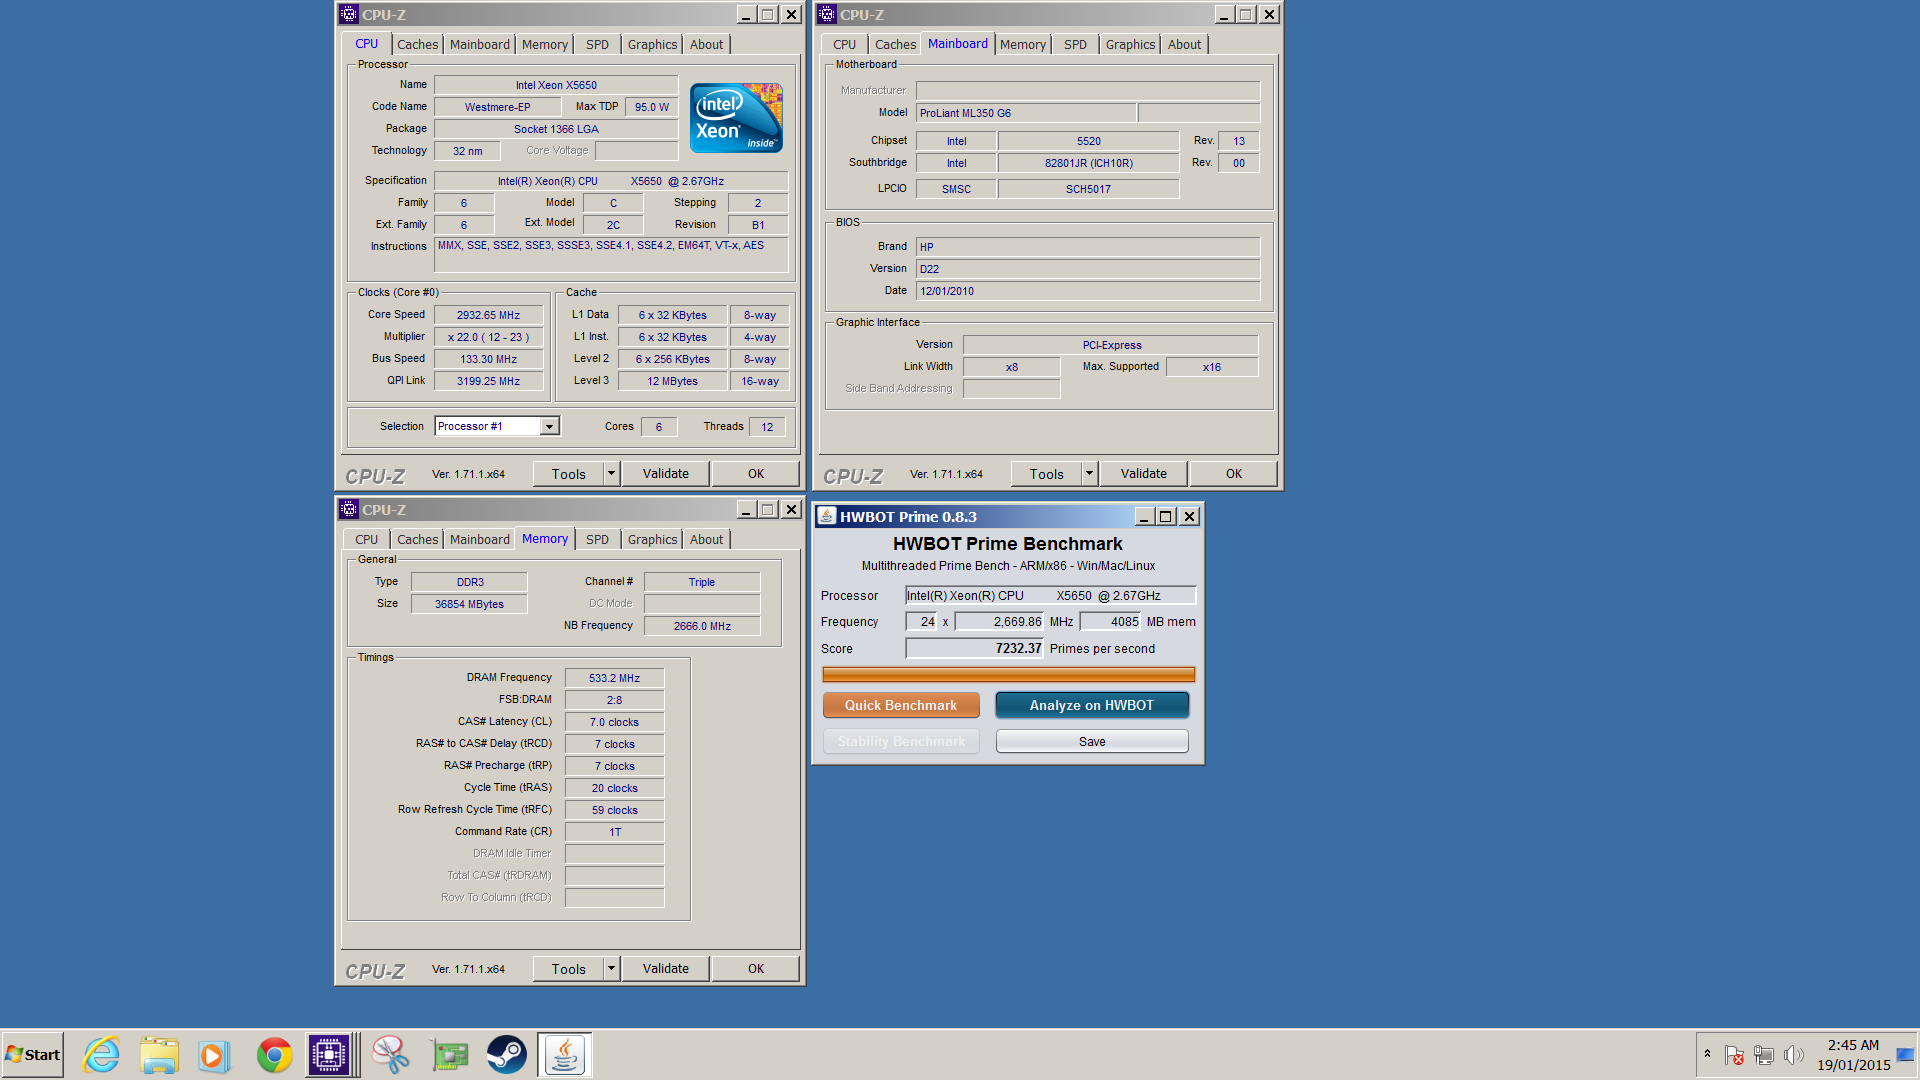Image resolution: width=1920 pixels, height=1080 pixels.
Task: Switch to Caches tab in the CPU window
Action: [417, 45]
